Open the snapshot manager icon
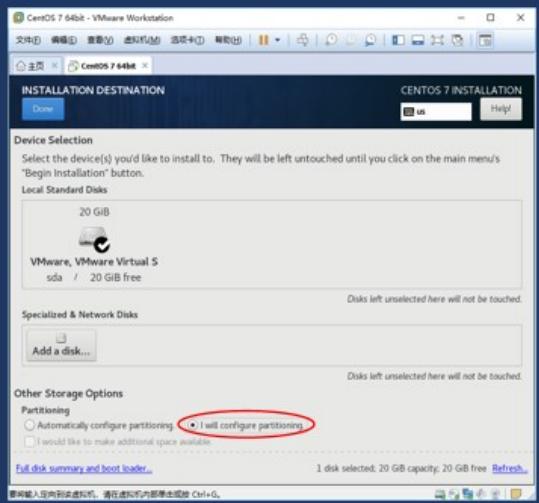 [x=371, y=40]
